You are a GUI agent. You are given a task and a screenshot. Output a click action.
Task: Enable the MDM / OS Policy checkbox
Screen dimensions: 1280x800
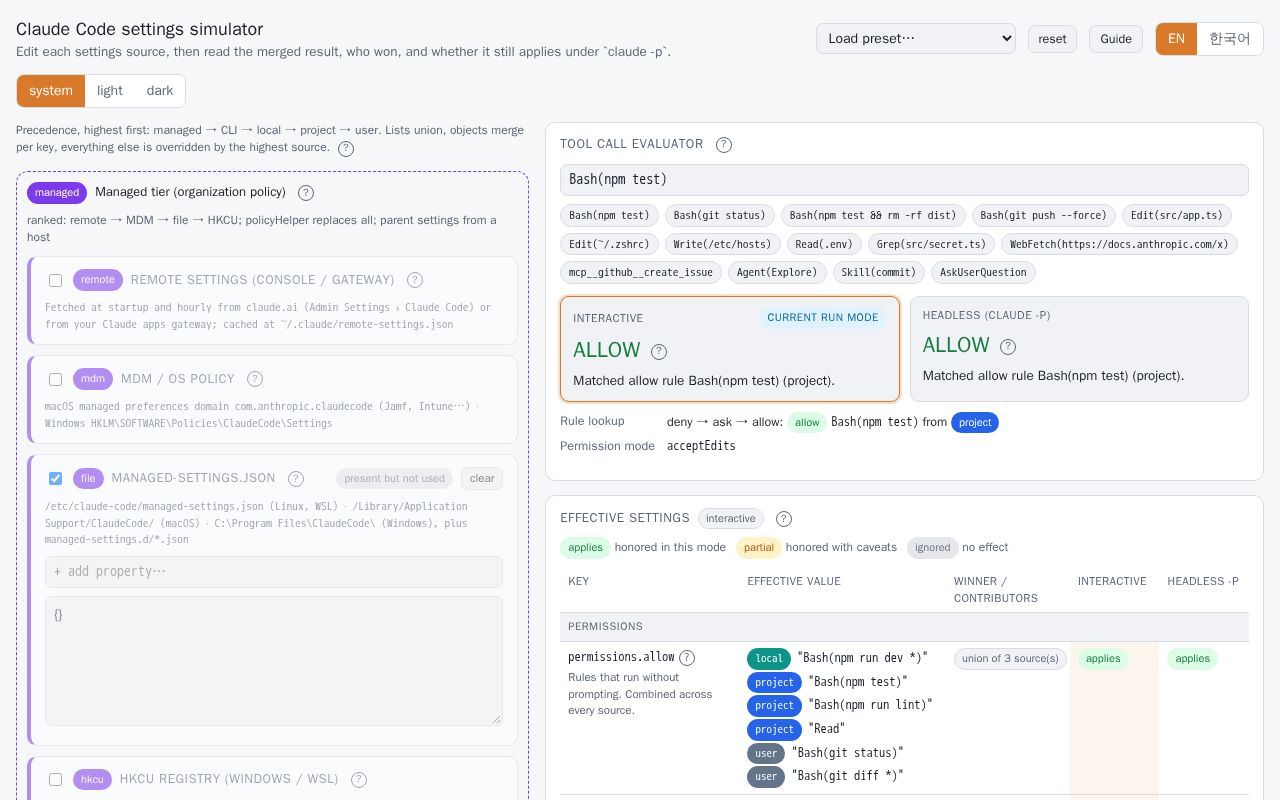click(56, 379)
